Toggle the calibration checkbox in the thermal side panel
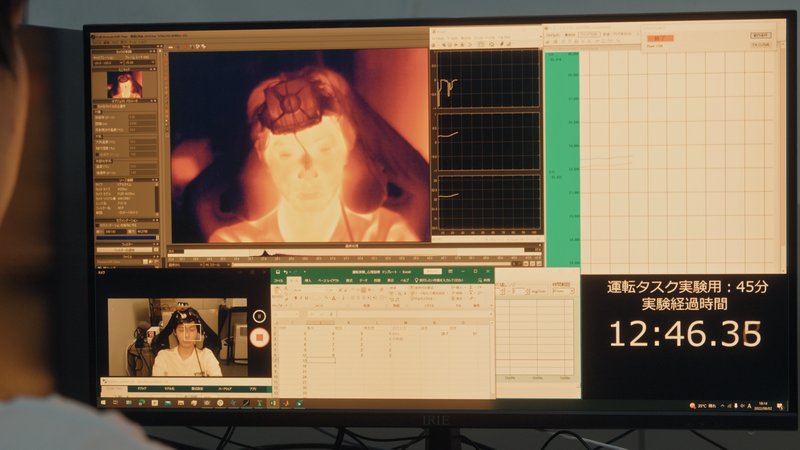Image resolution: width=800 pixels, height=450 pixels. (x=97, y=225)
